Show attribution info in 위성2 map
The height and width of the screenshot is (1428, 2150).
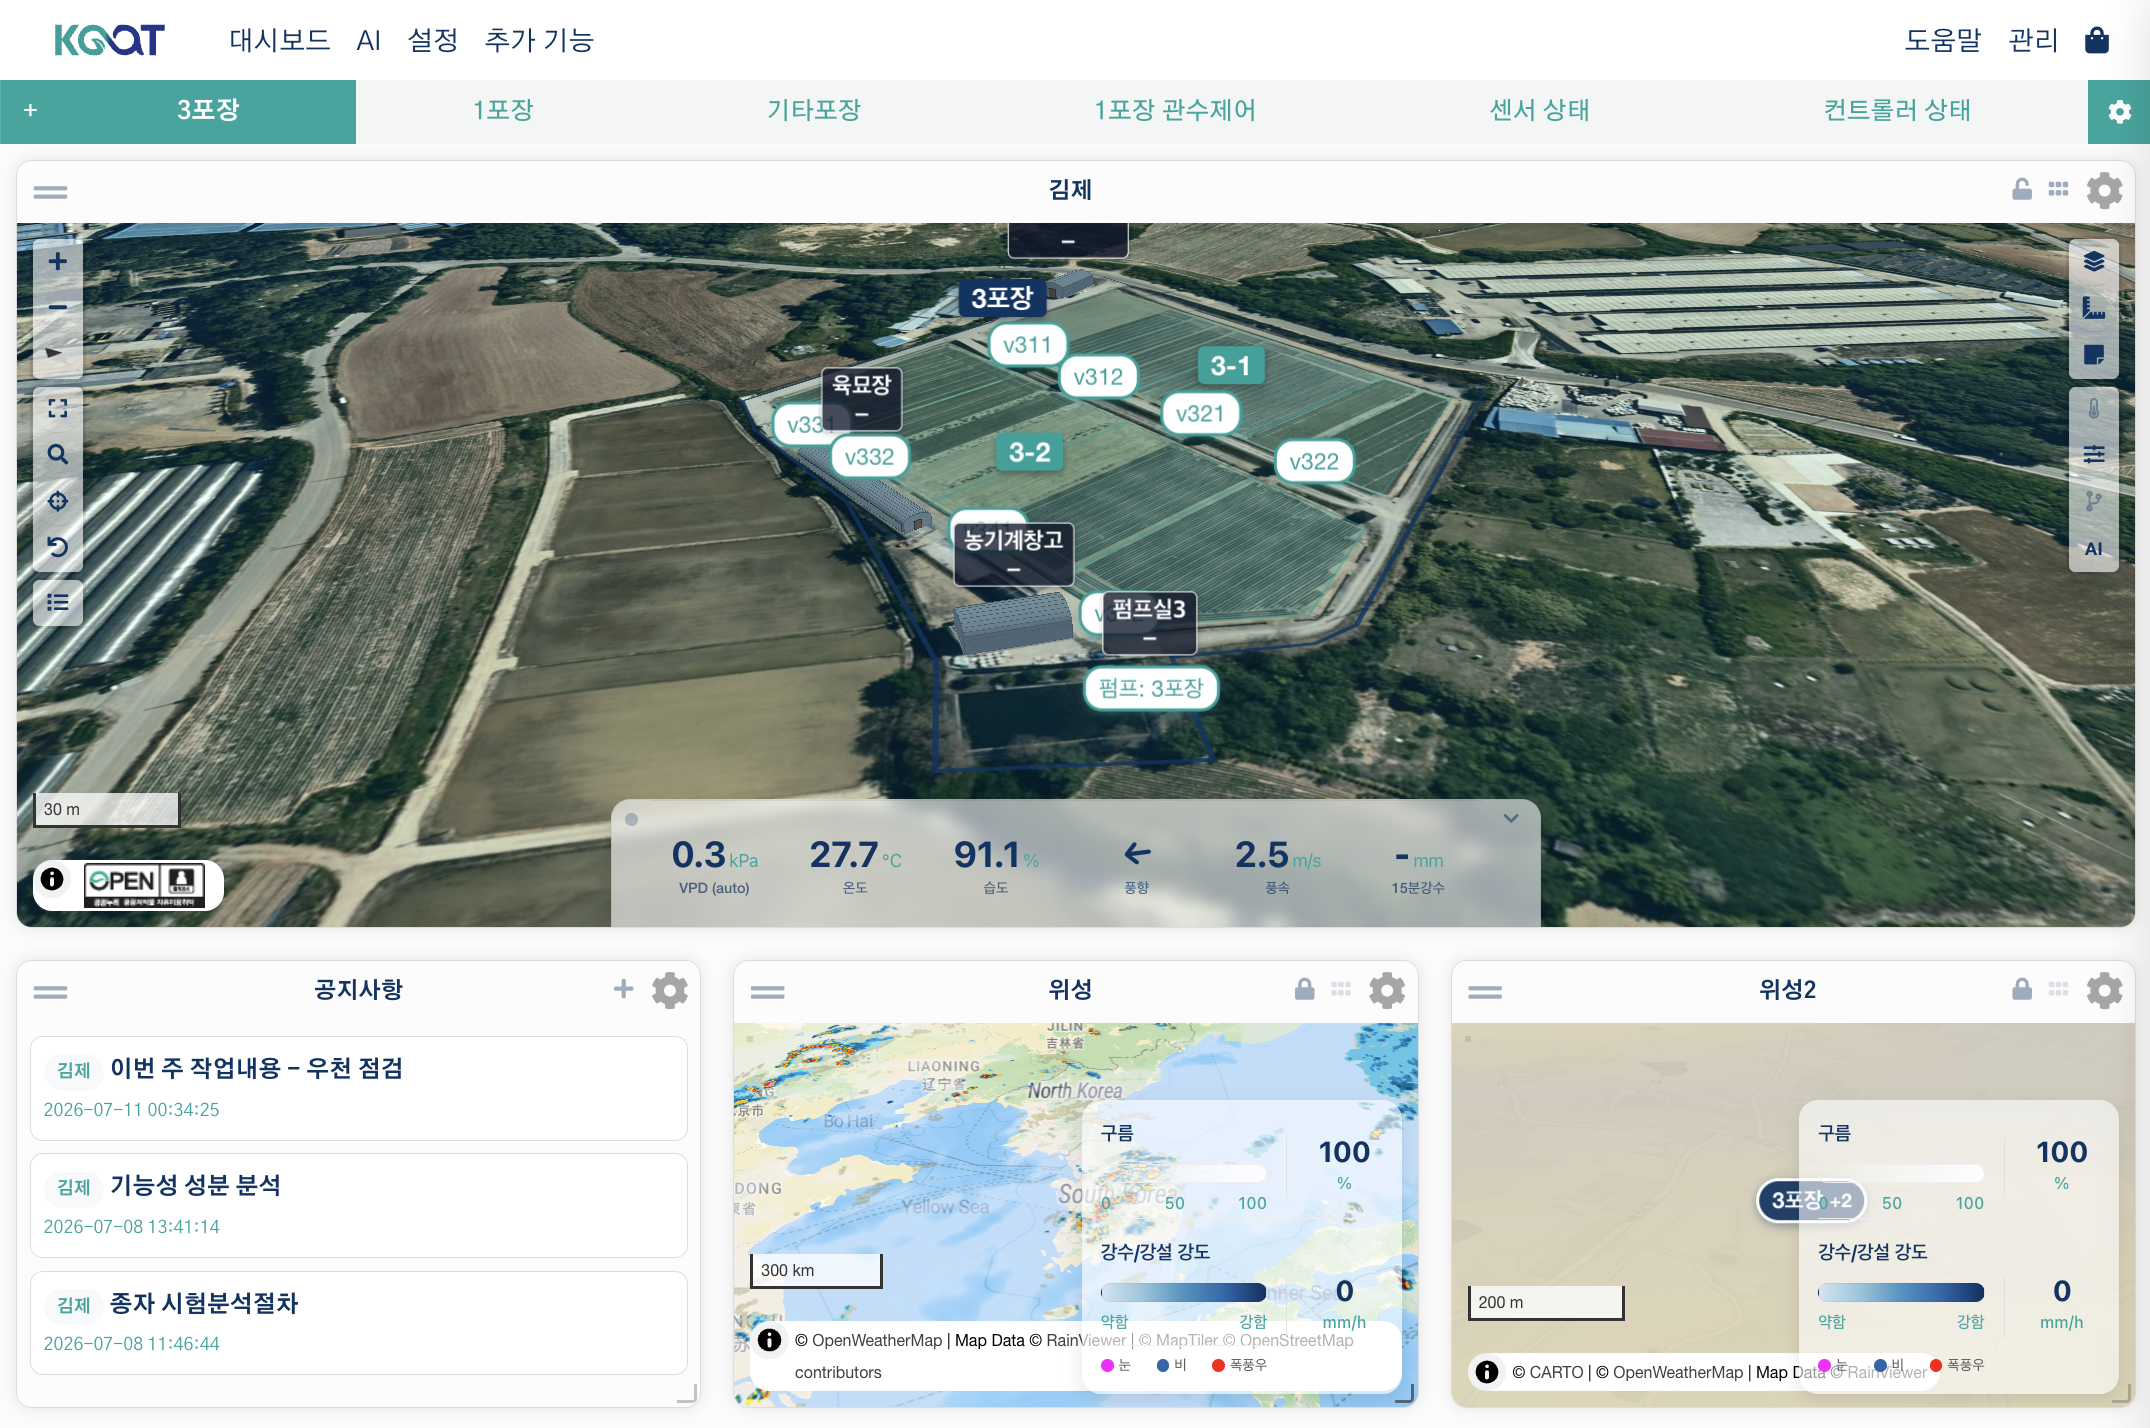click(1487, 1371)
